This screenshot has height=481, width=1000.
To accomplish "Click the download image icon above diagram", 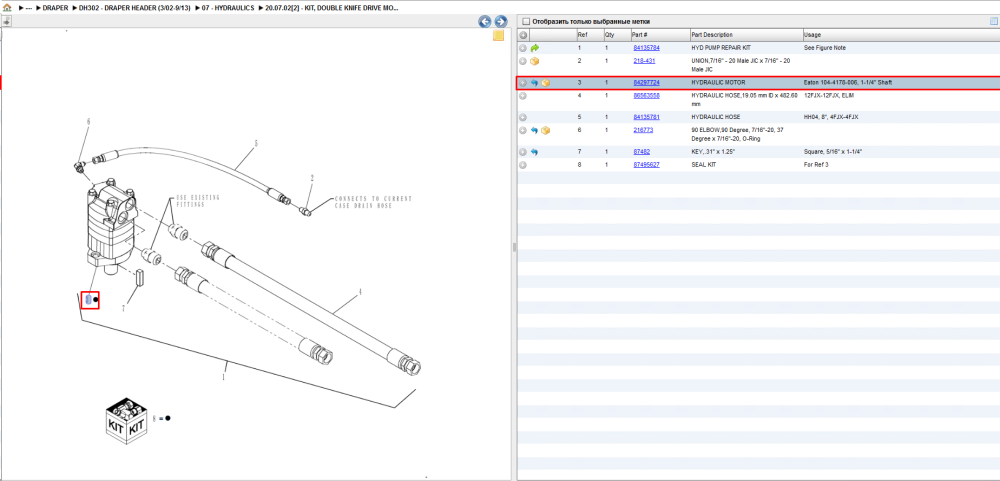I will [6, 21].
